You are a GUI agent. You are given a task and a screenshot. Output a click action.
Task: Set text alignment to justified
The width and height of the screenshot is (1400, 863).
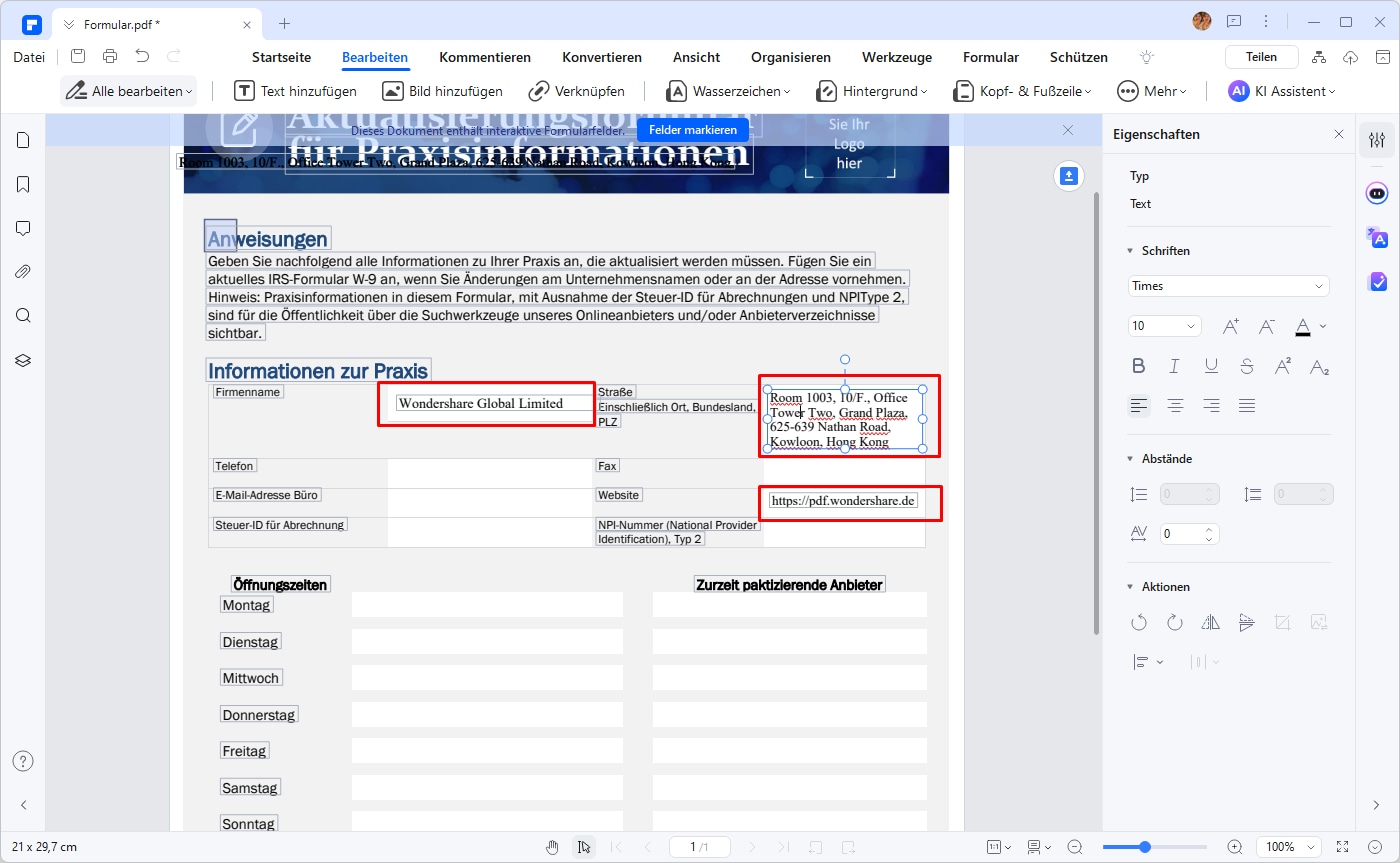1246,405
